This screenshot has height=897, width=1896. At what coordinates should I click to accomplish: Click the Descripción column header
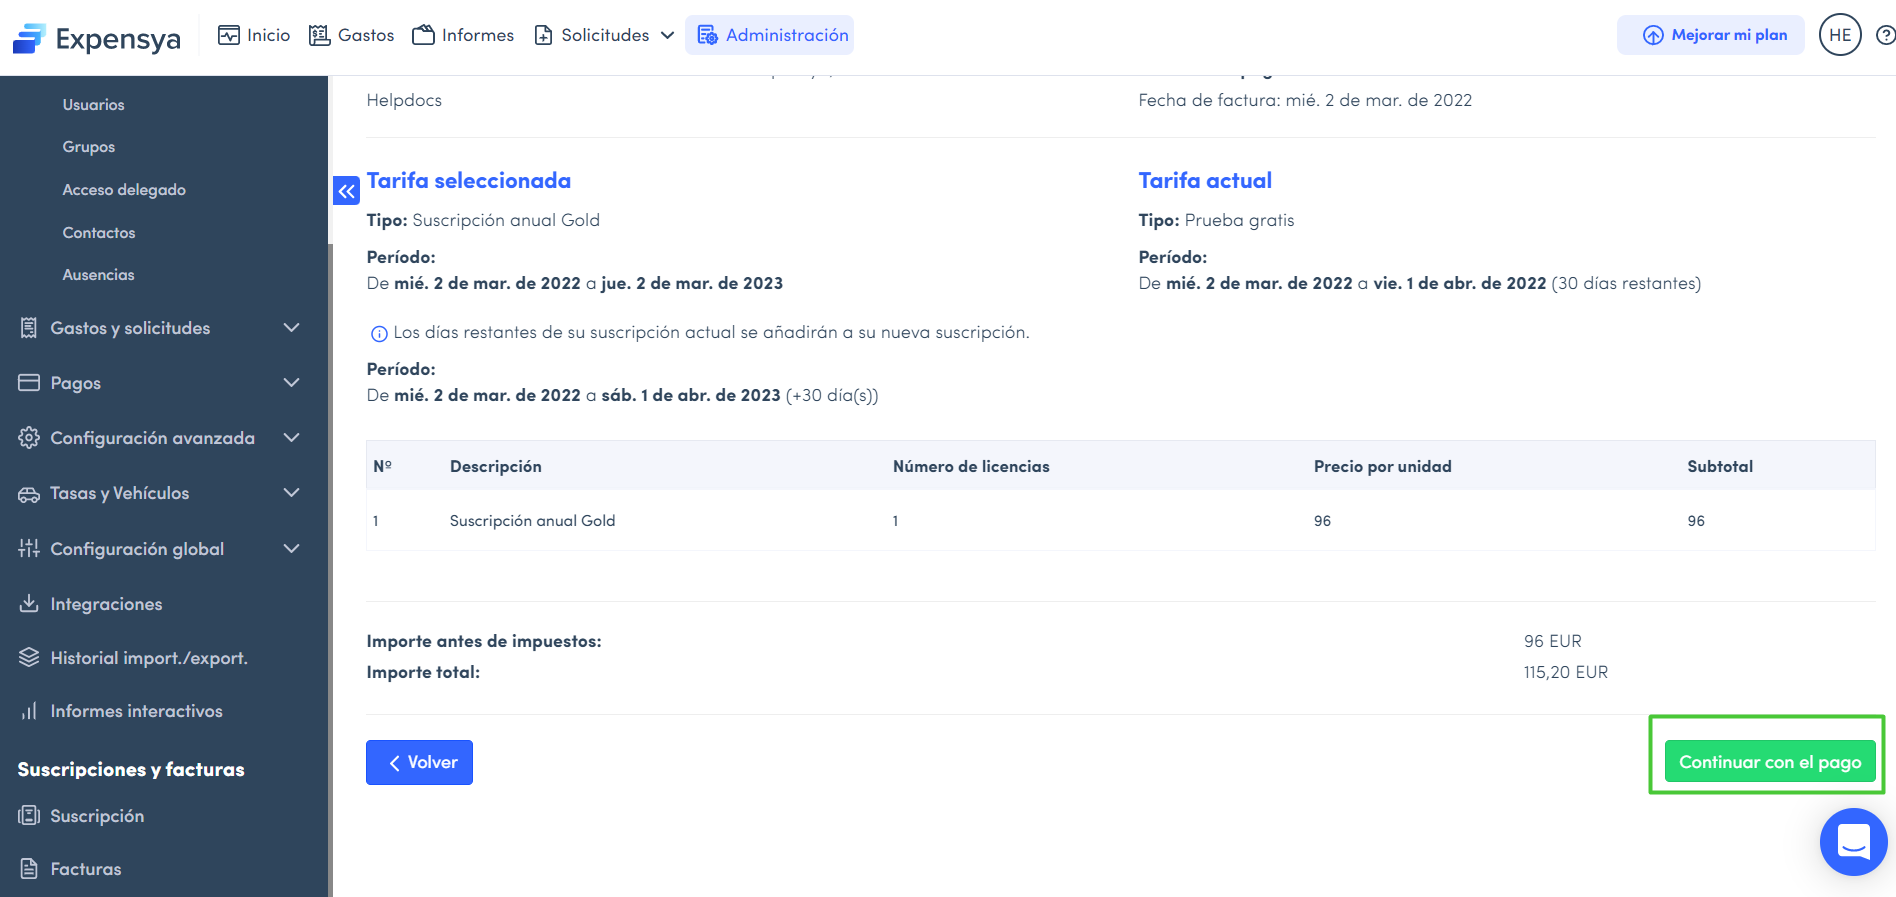click(x=495, y=466)
